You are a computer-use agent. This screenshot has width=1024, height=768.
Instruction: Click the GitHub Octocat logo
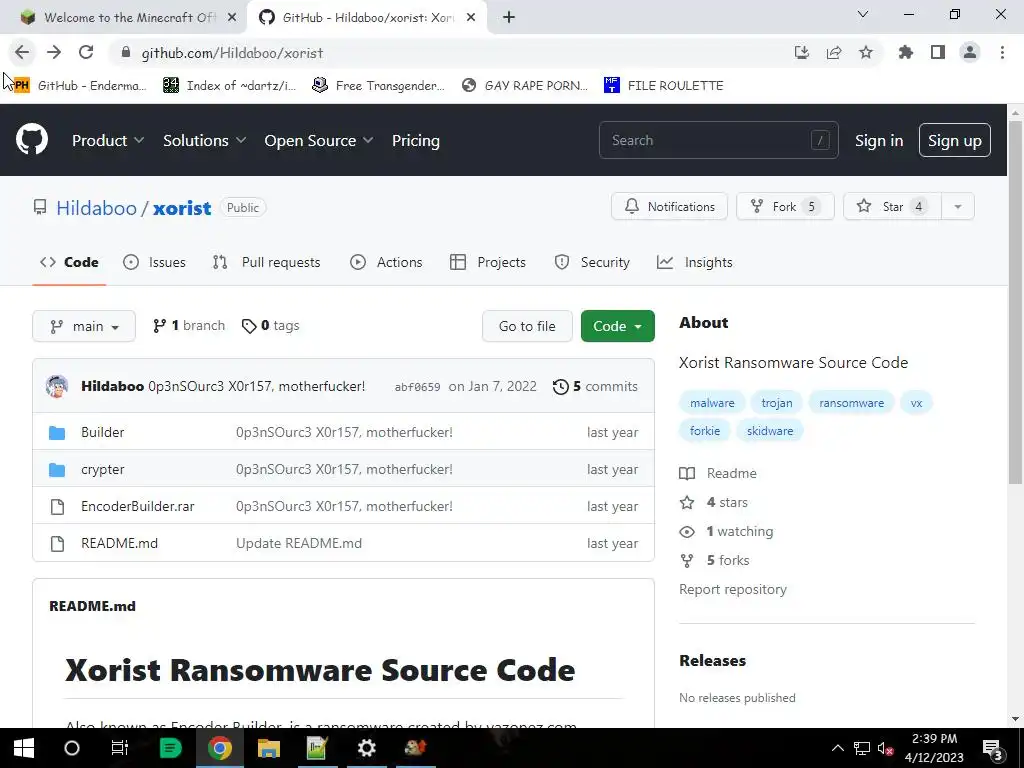[x=31, y=140]
